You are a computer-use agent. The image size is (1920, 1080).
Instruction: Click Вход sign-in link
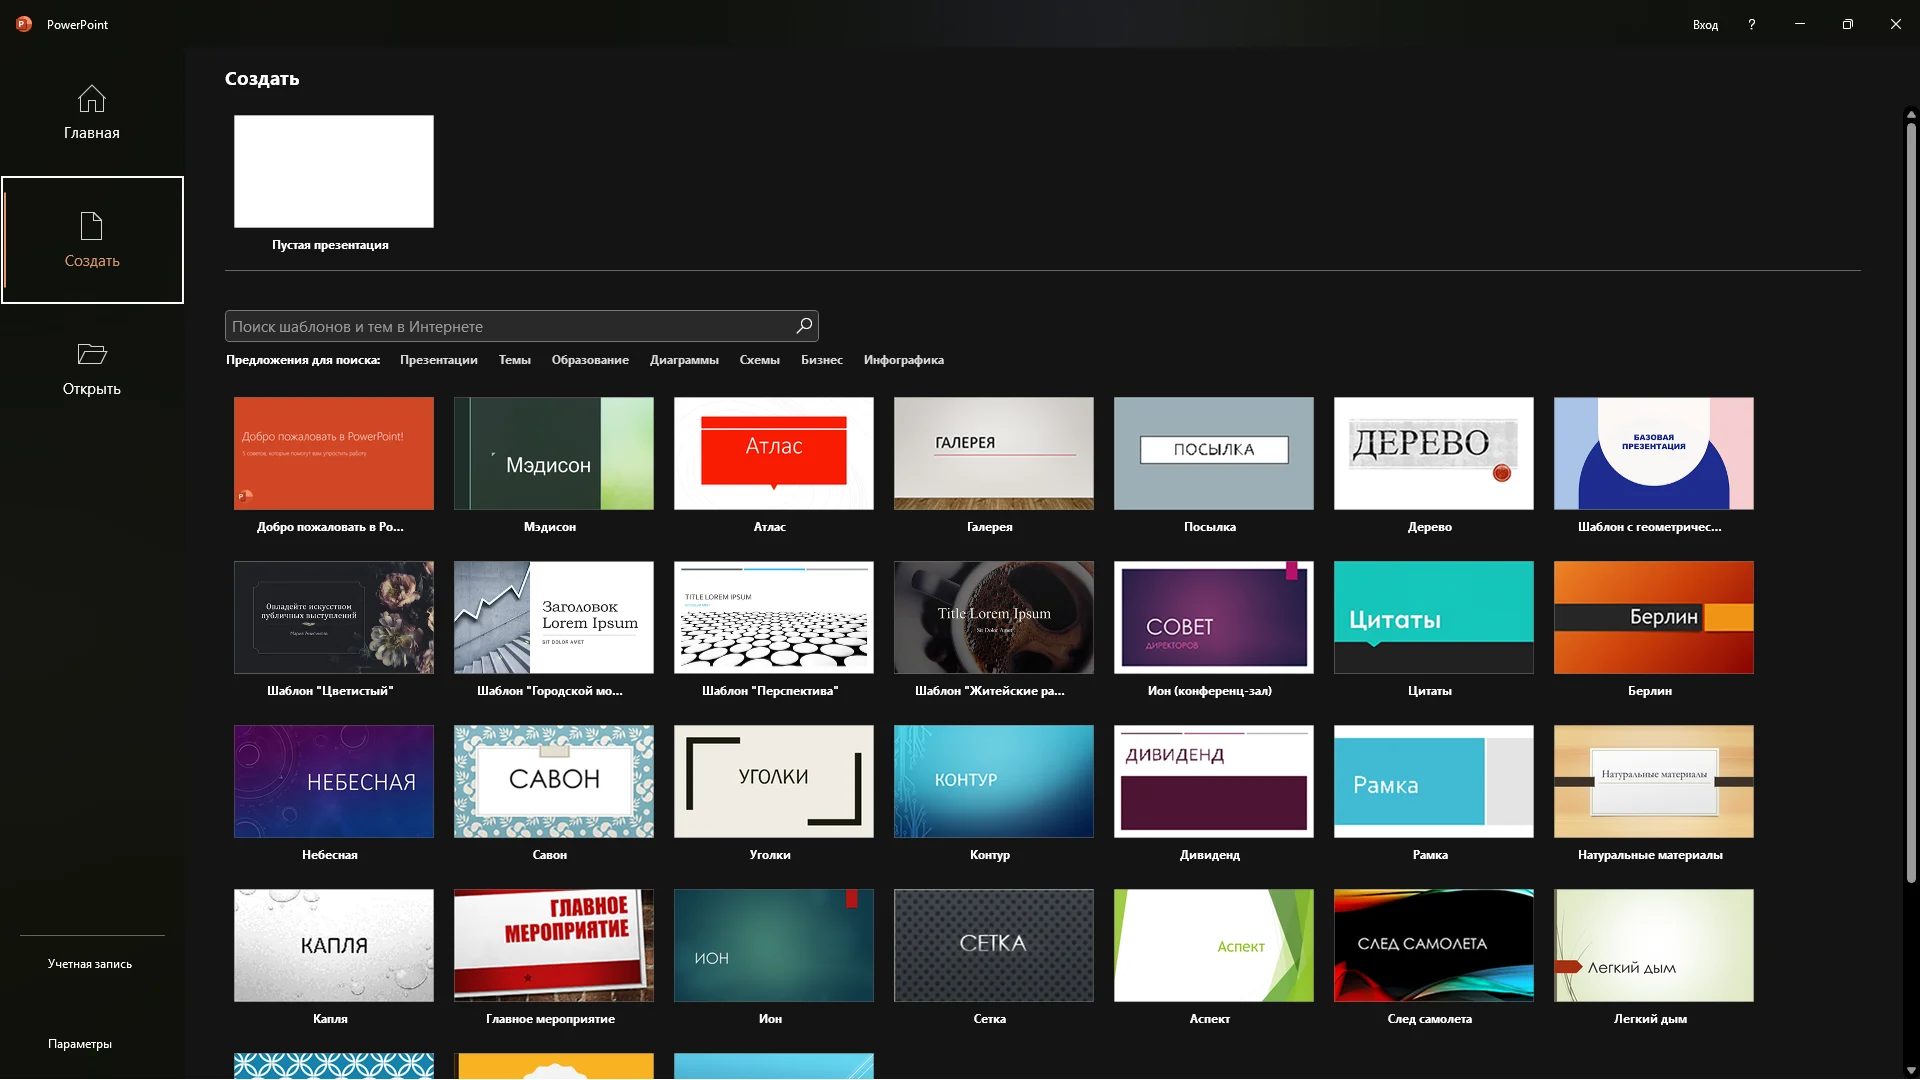tap(1705, 25)
